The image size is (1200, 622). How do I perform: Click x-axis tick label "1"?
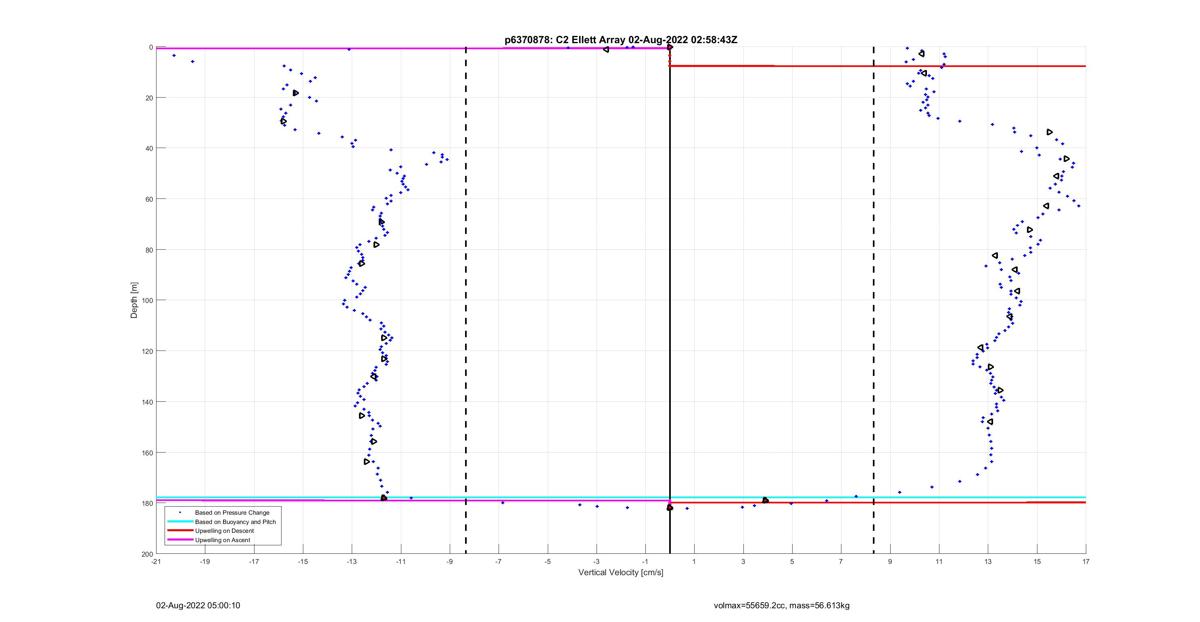coord(694,561)
